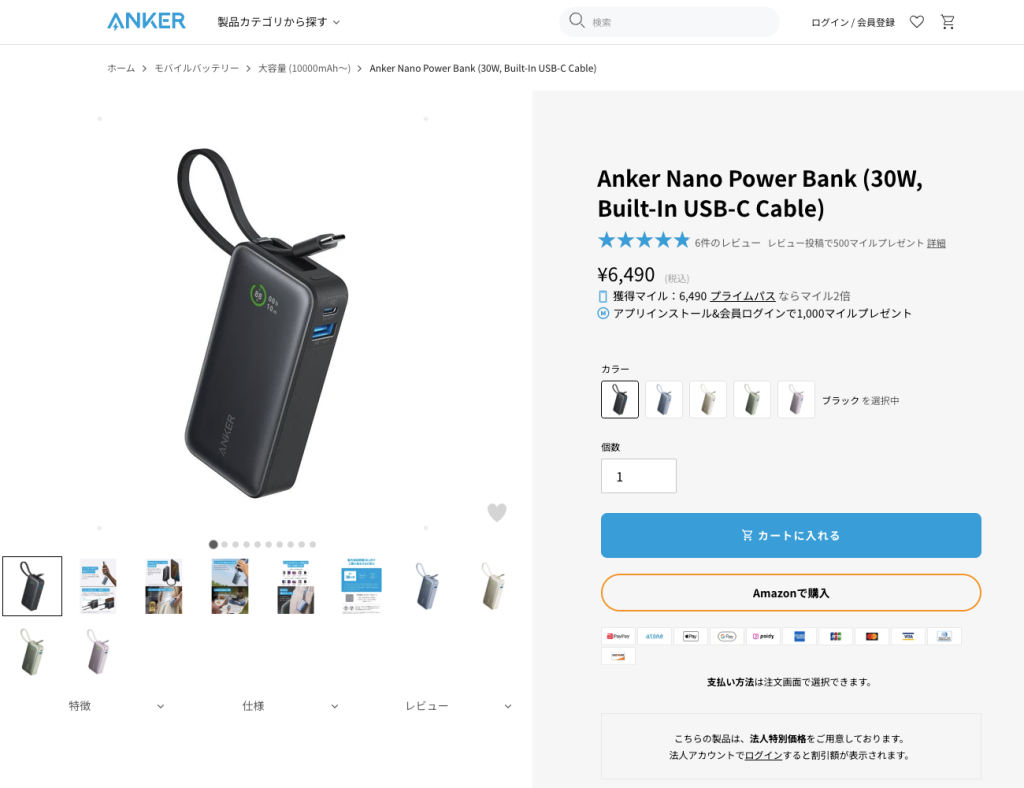
Task: Expand the 仕様 section
Action: click(x=290, y=706)
